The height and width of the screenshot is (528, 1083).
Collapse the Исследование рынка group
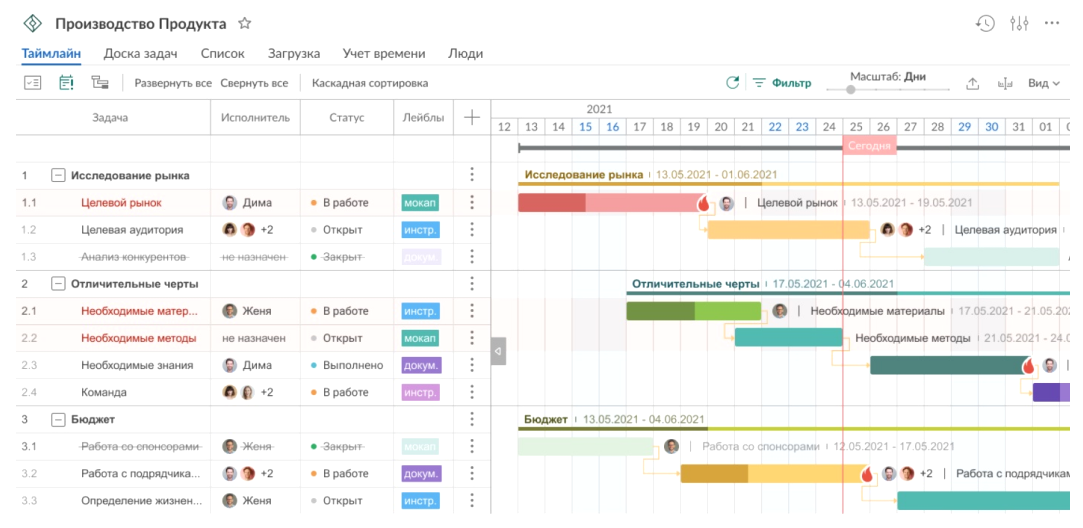coord(58,176)
